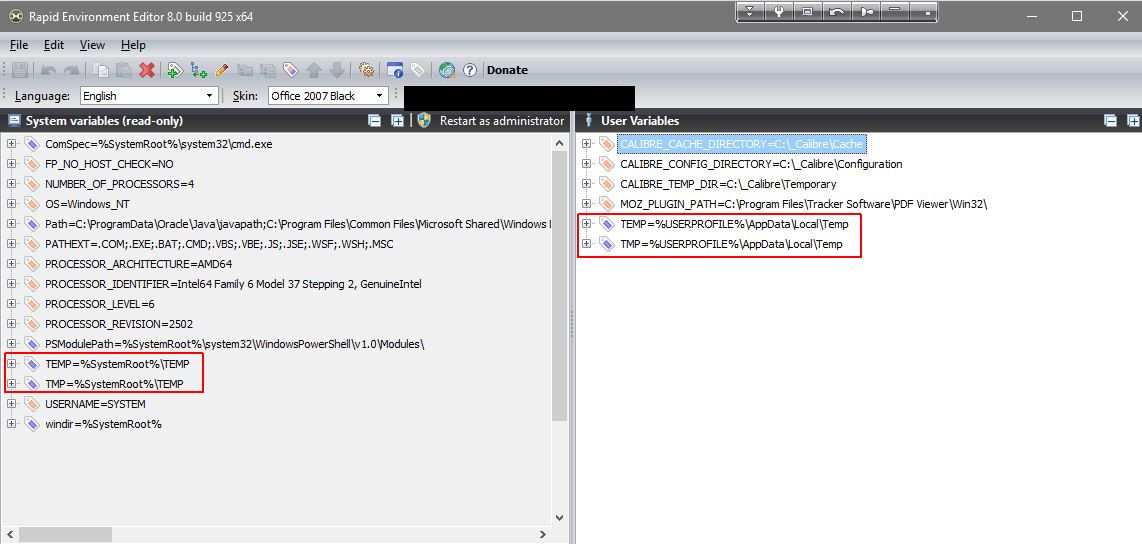1142x544 pixels.
Task: Click scroll-right arrow of horizontal scrollbar
Action: [543, 535]
